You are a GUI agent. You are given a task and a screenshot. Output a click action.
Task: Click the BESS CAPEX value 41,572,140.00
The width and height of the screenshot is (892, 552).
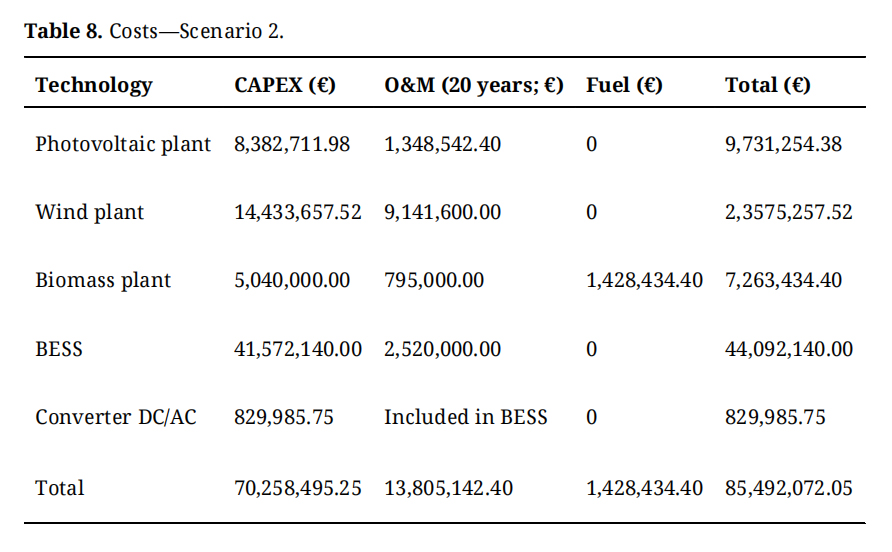pos(298,349)
